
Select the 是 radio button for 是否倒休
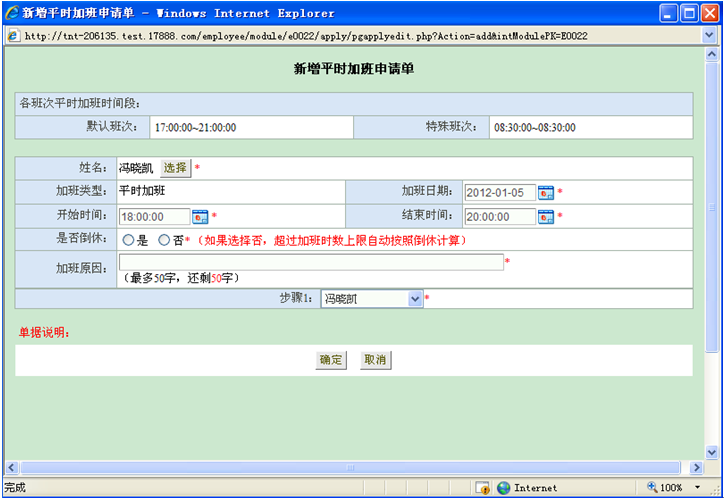(128, 240)
